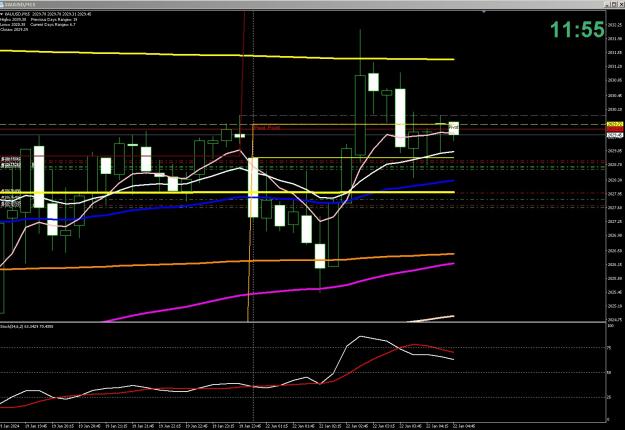Click the yellow price label on the price axis
The width and height of the screenshot is (625, 430).
tap(615, 124)
